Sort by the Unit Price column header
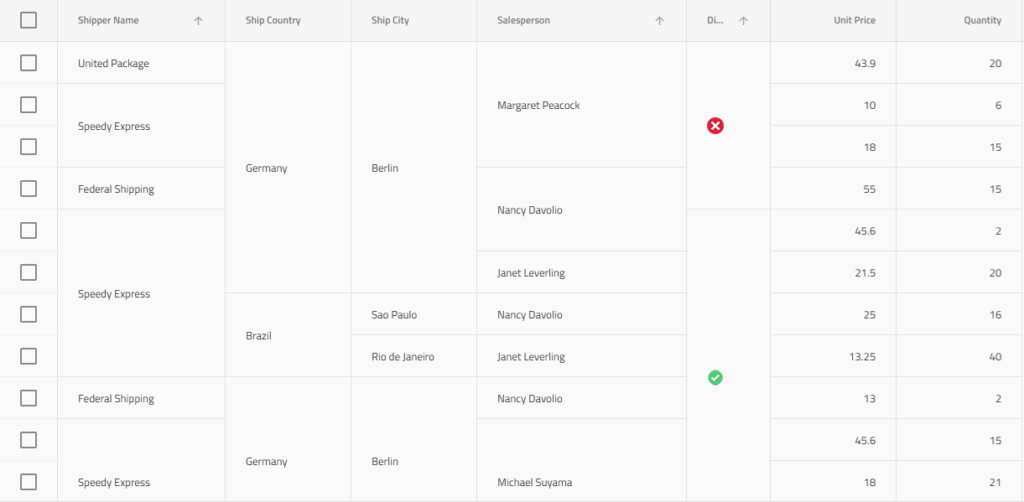This screenshot has height=502, width=1024. coord(854,21)
